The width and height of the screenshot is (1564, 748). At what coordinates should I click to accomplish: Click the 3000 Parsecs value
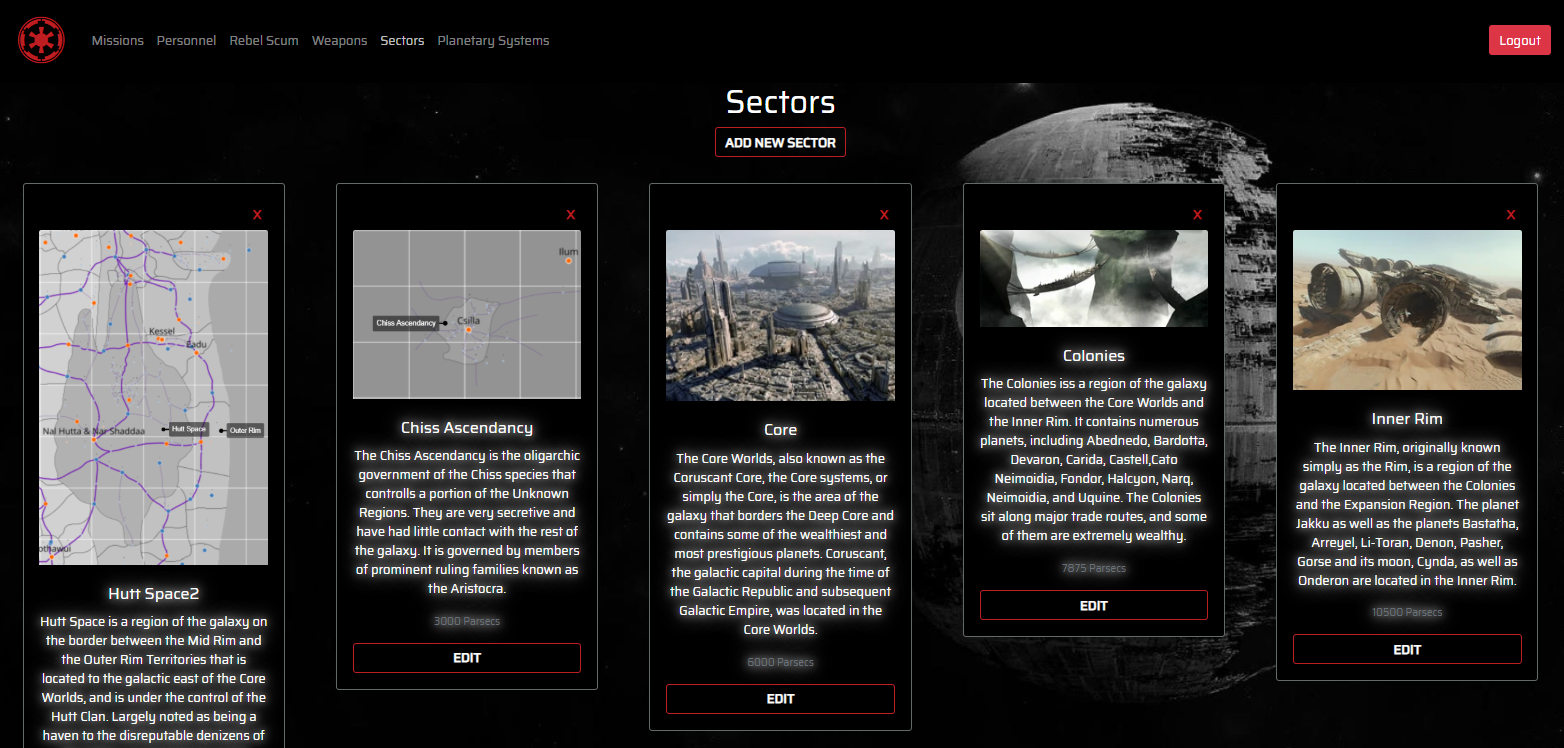point(467,621)
